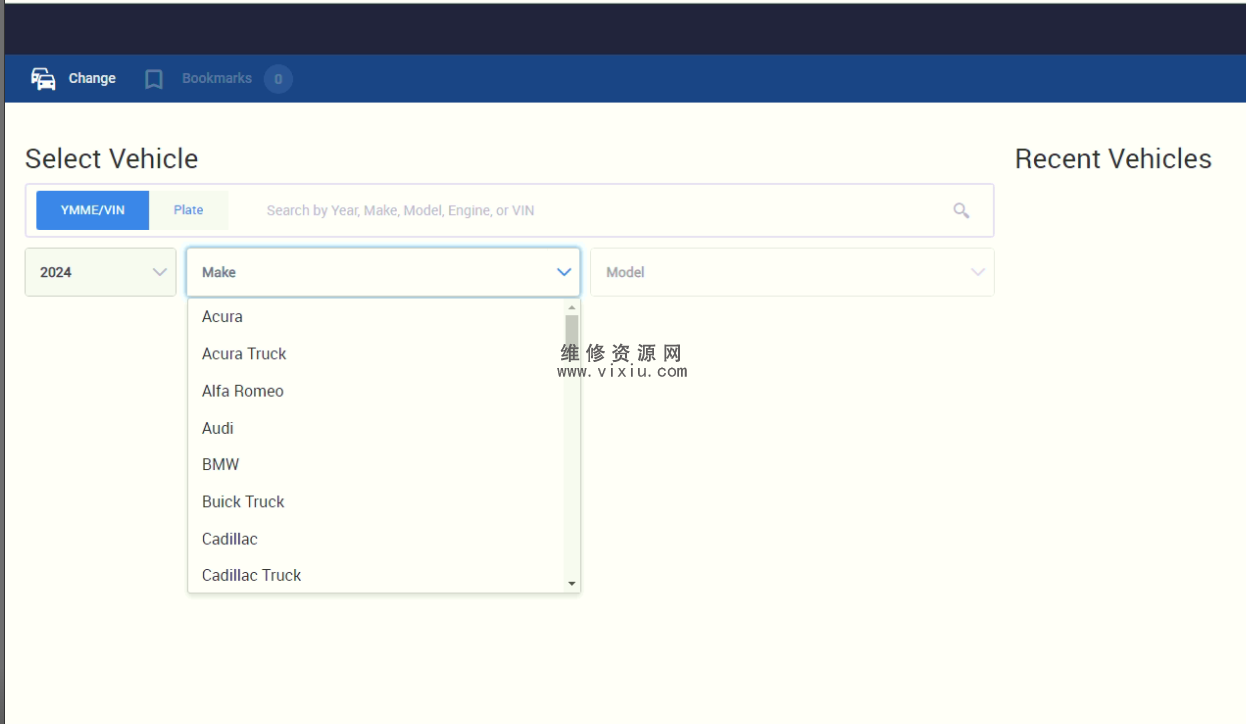Viewport: 1246px width, 724px height.
Task: Choose Cadillac Truck in the make list
Action: pyautogui.click(x=376, y=576)
